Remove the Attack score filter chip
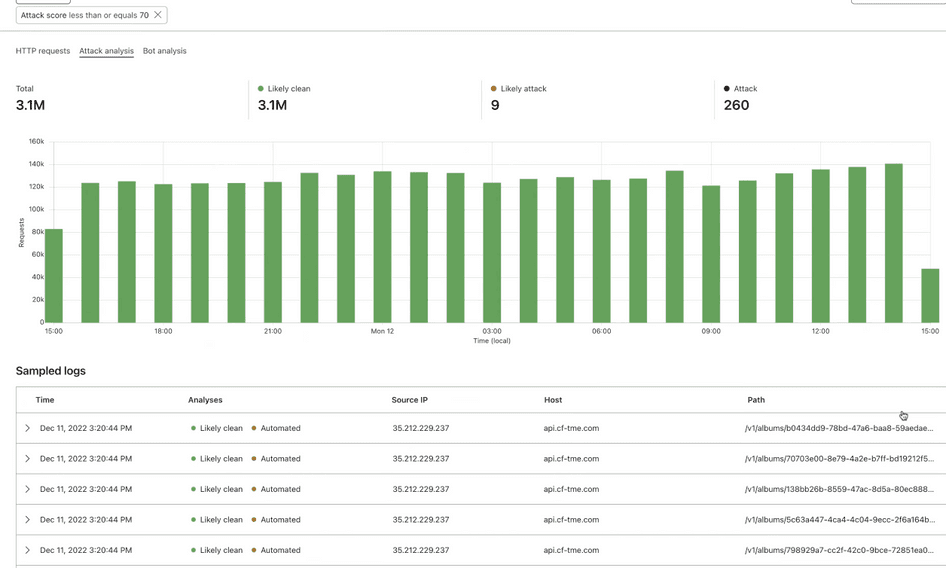The width and height of the screenshot is (946, 568). (158, 15)
